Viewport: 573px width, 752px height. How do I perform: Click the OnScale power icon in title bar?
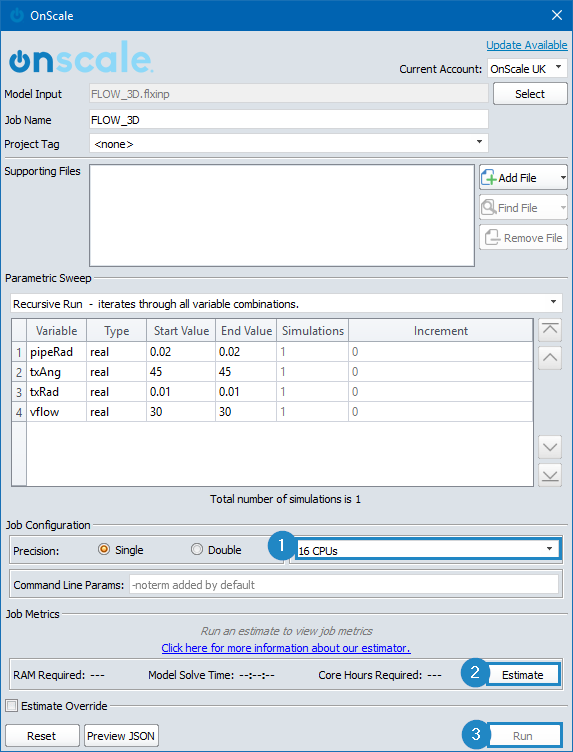point(17,15)
